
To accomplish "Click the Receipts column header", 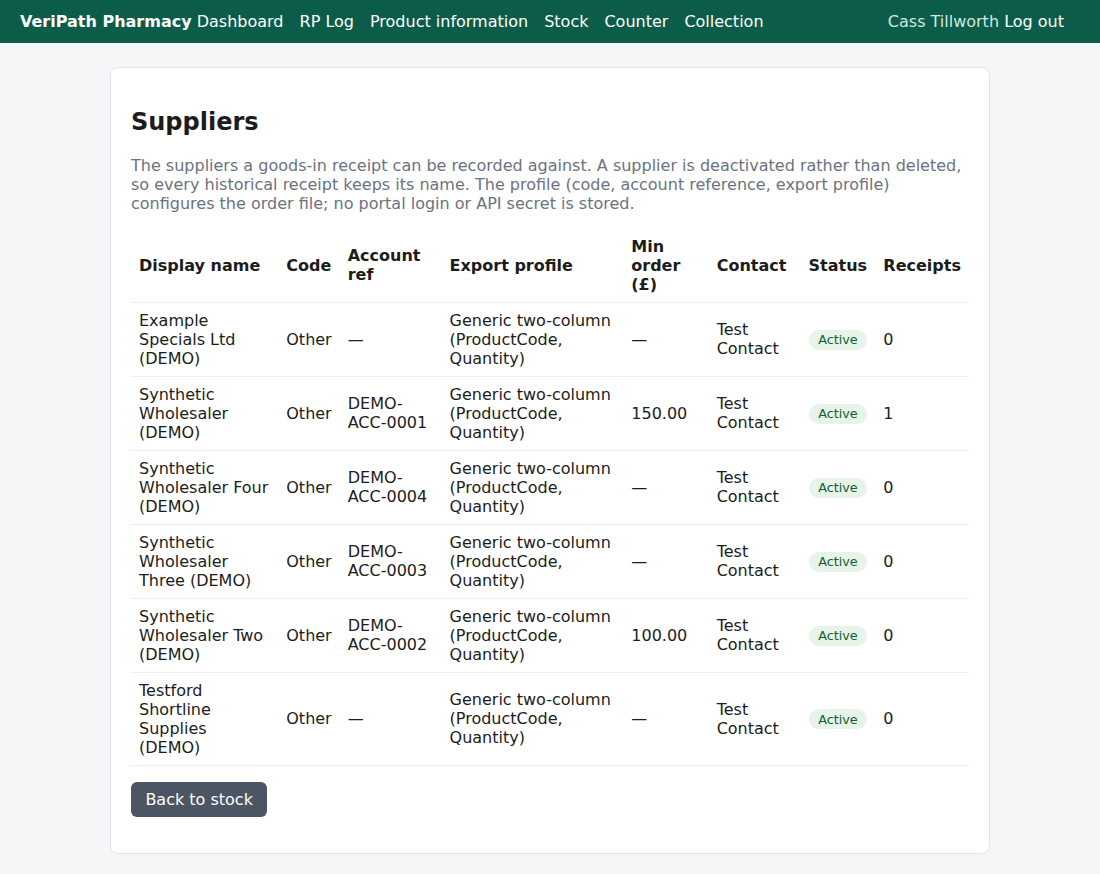I will coord(922,265).
